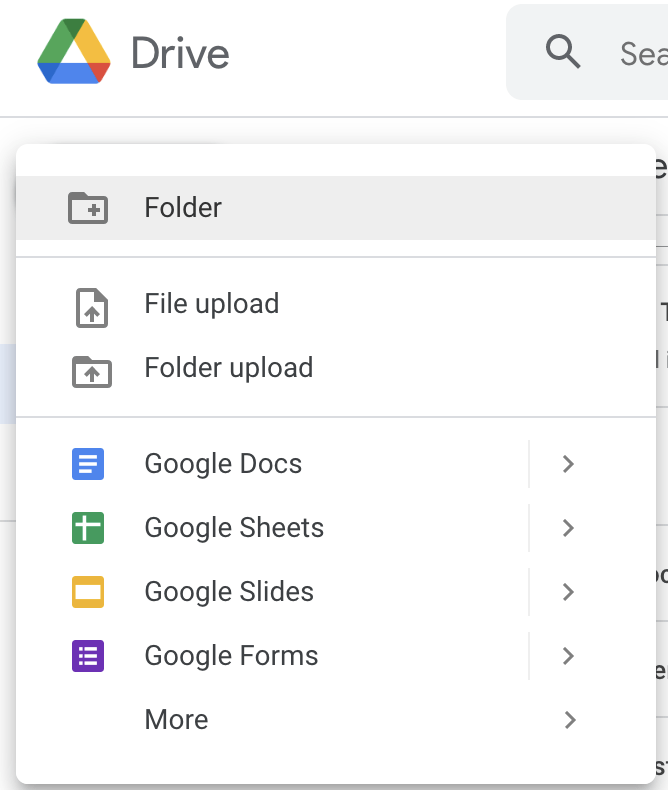Open the More menu item

[x=336, y=720]
